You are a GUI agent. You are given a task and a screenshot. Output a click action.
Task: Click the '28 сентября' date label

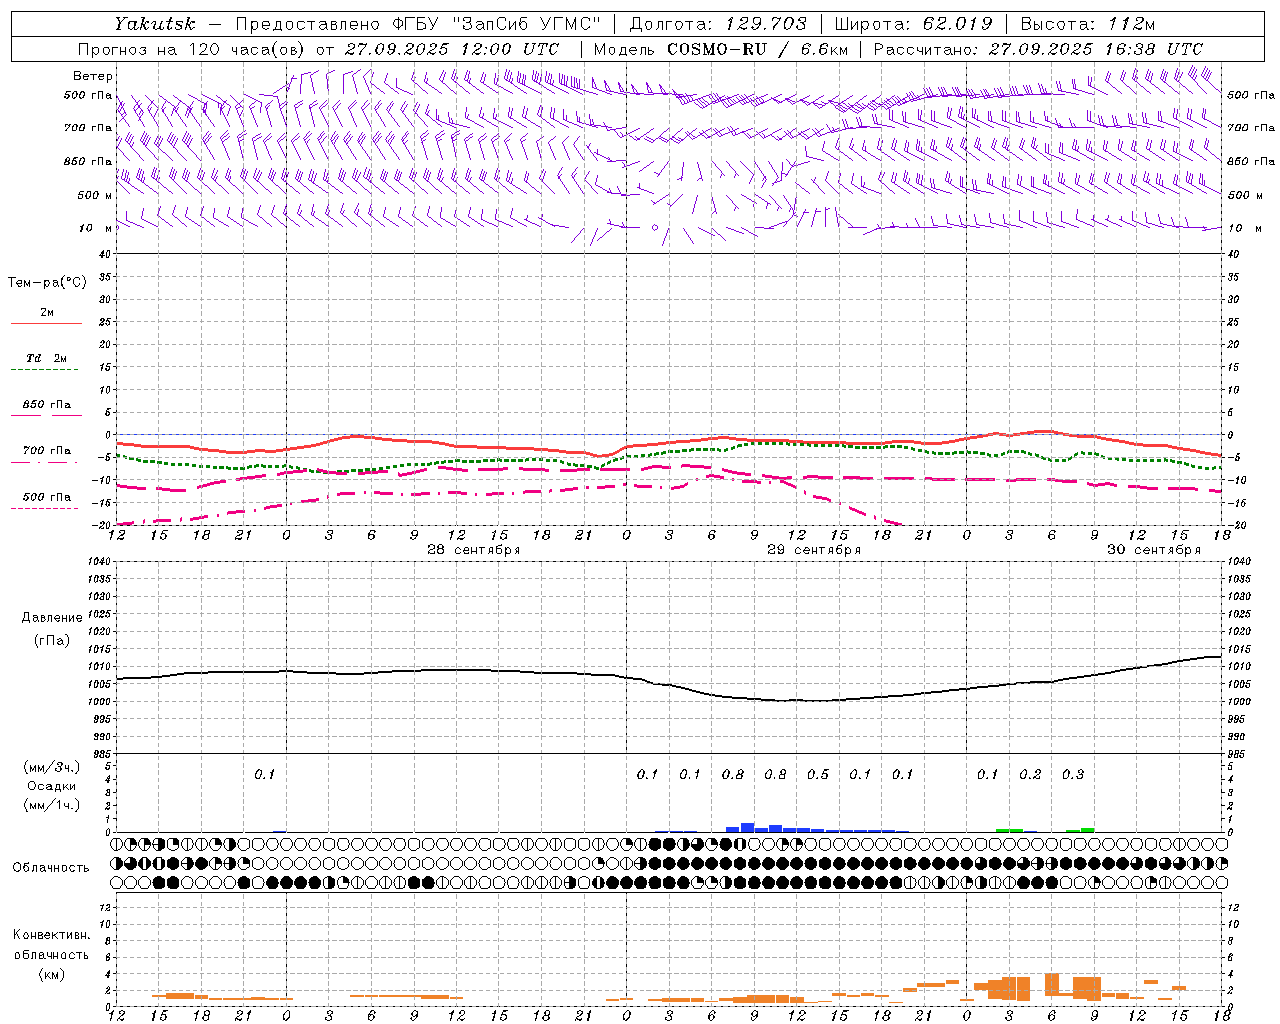(x=474, y=550)
